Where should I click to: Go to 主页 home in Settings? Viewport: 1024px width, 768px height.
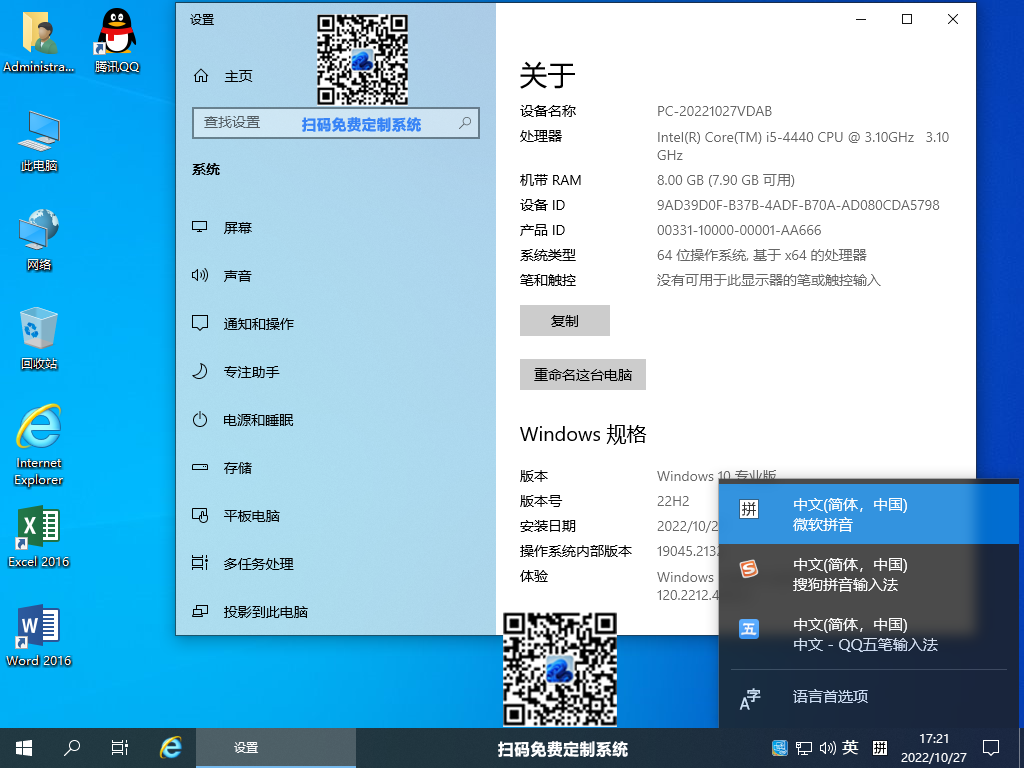(237, 76)
